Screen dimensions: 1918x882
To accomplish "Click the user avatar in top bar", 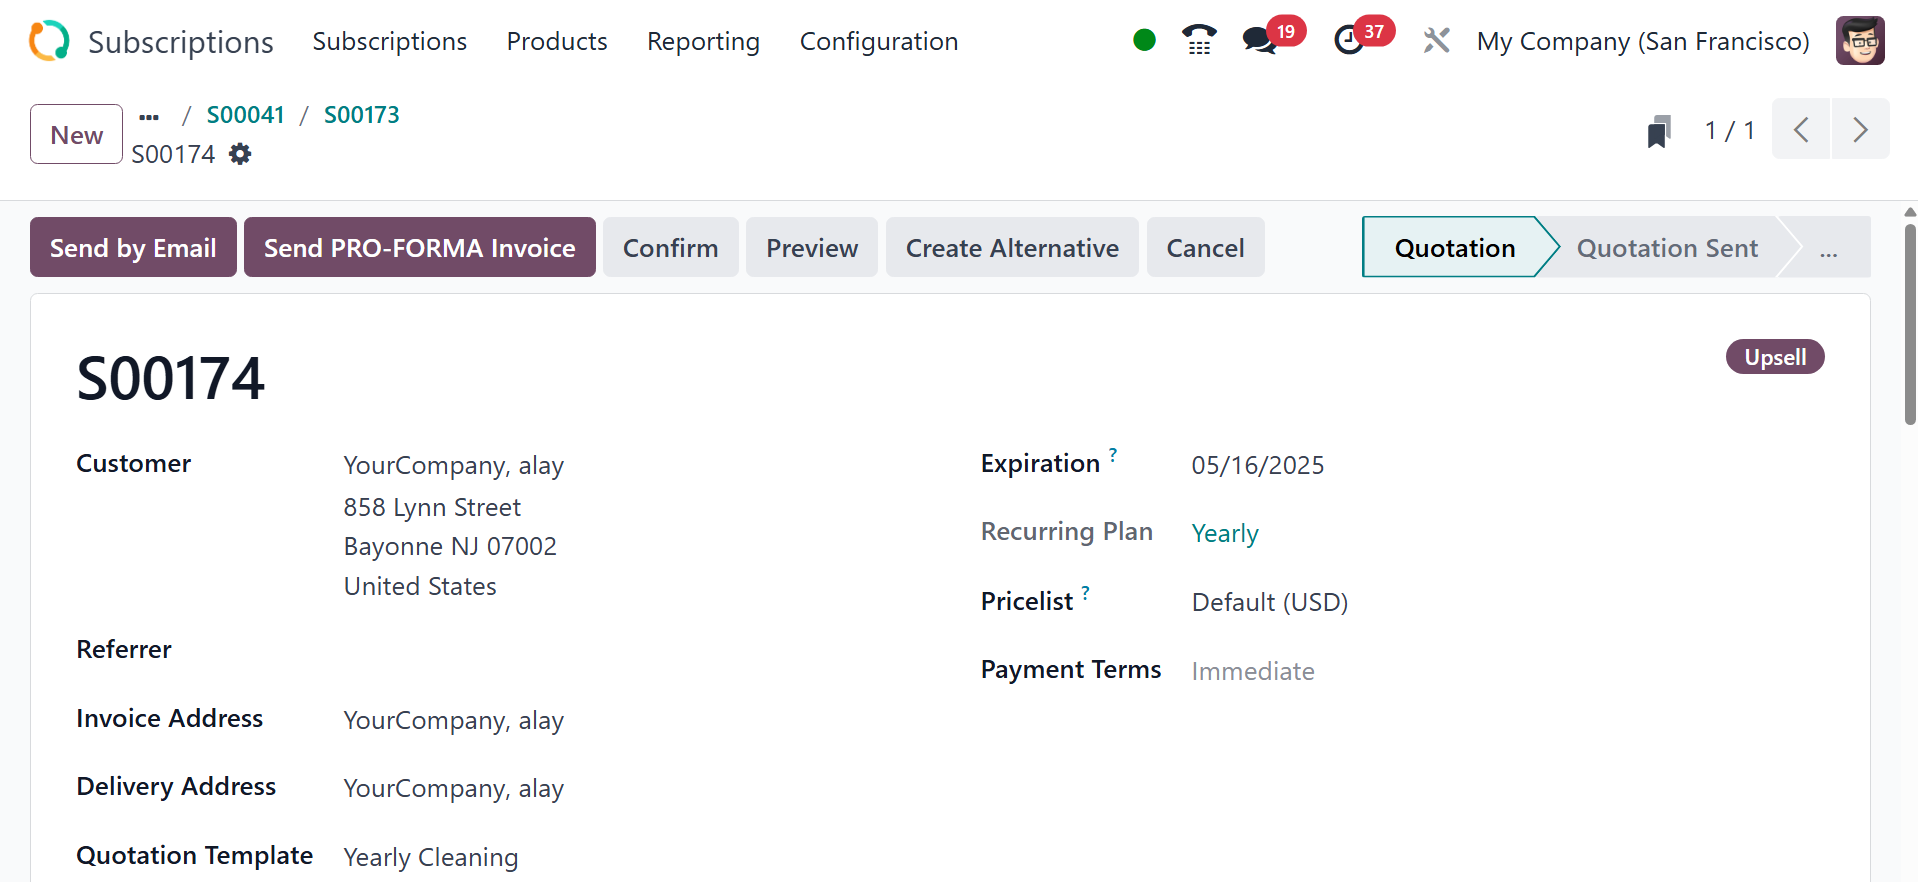I will [1860, 41].
